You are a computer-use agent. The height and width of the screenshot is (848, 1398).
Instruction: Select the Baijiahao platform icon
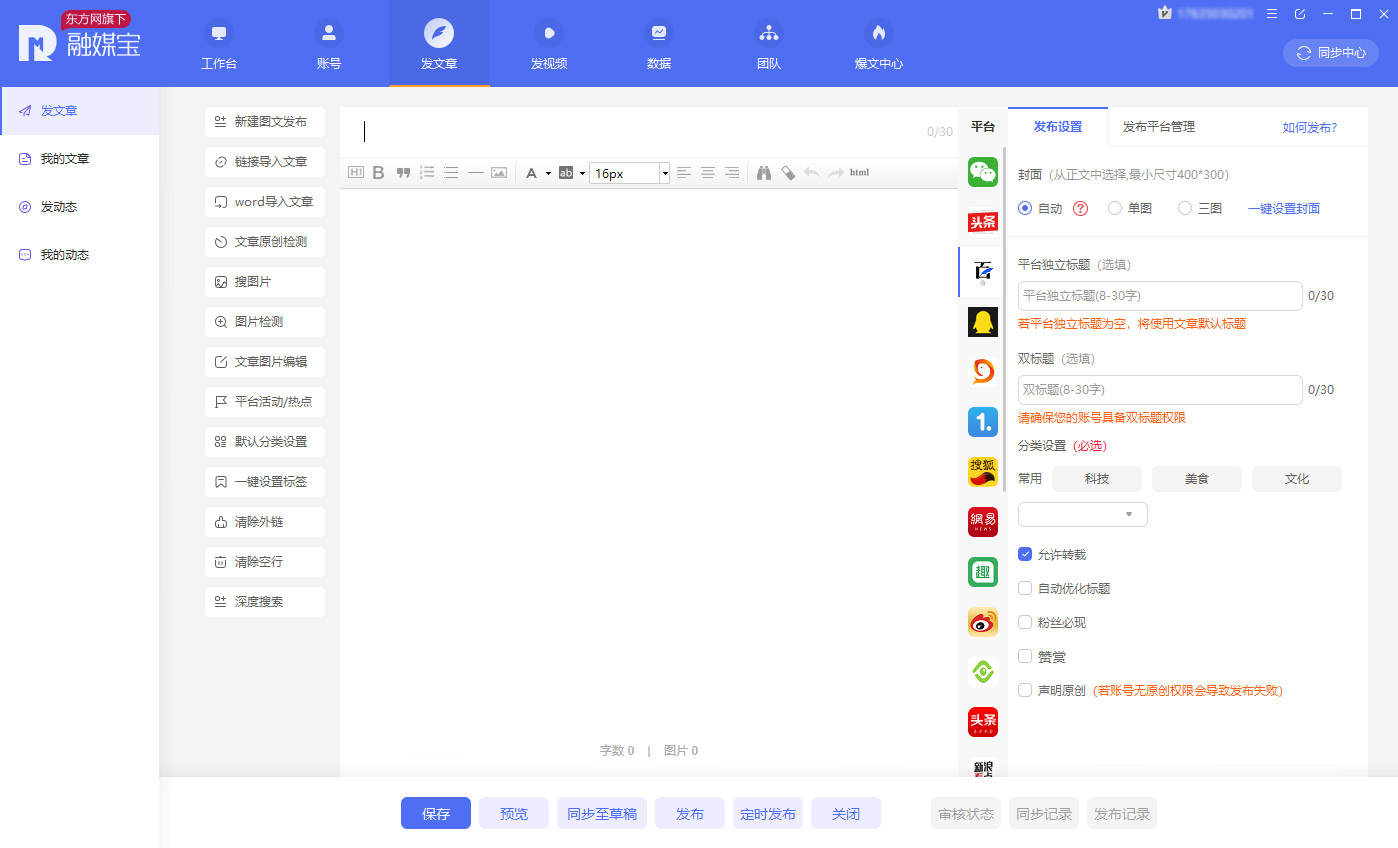click(983, 272)
